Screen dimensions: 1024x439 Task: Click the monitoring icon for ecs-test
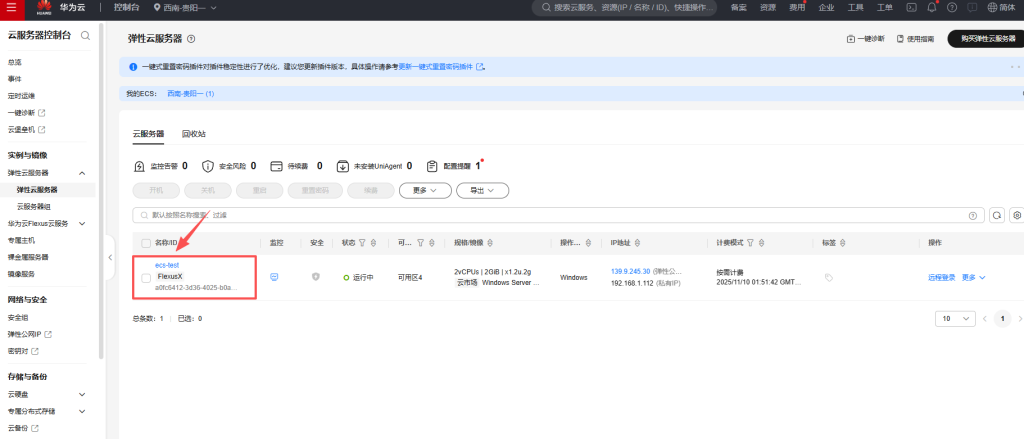pos(274,277)
